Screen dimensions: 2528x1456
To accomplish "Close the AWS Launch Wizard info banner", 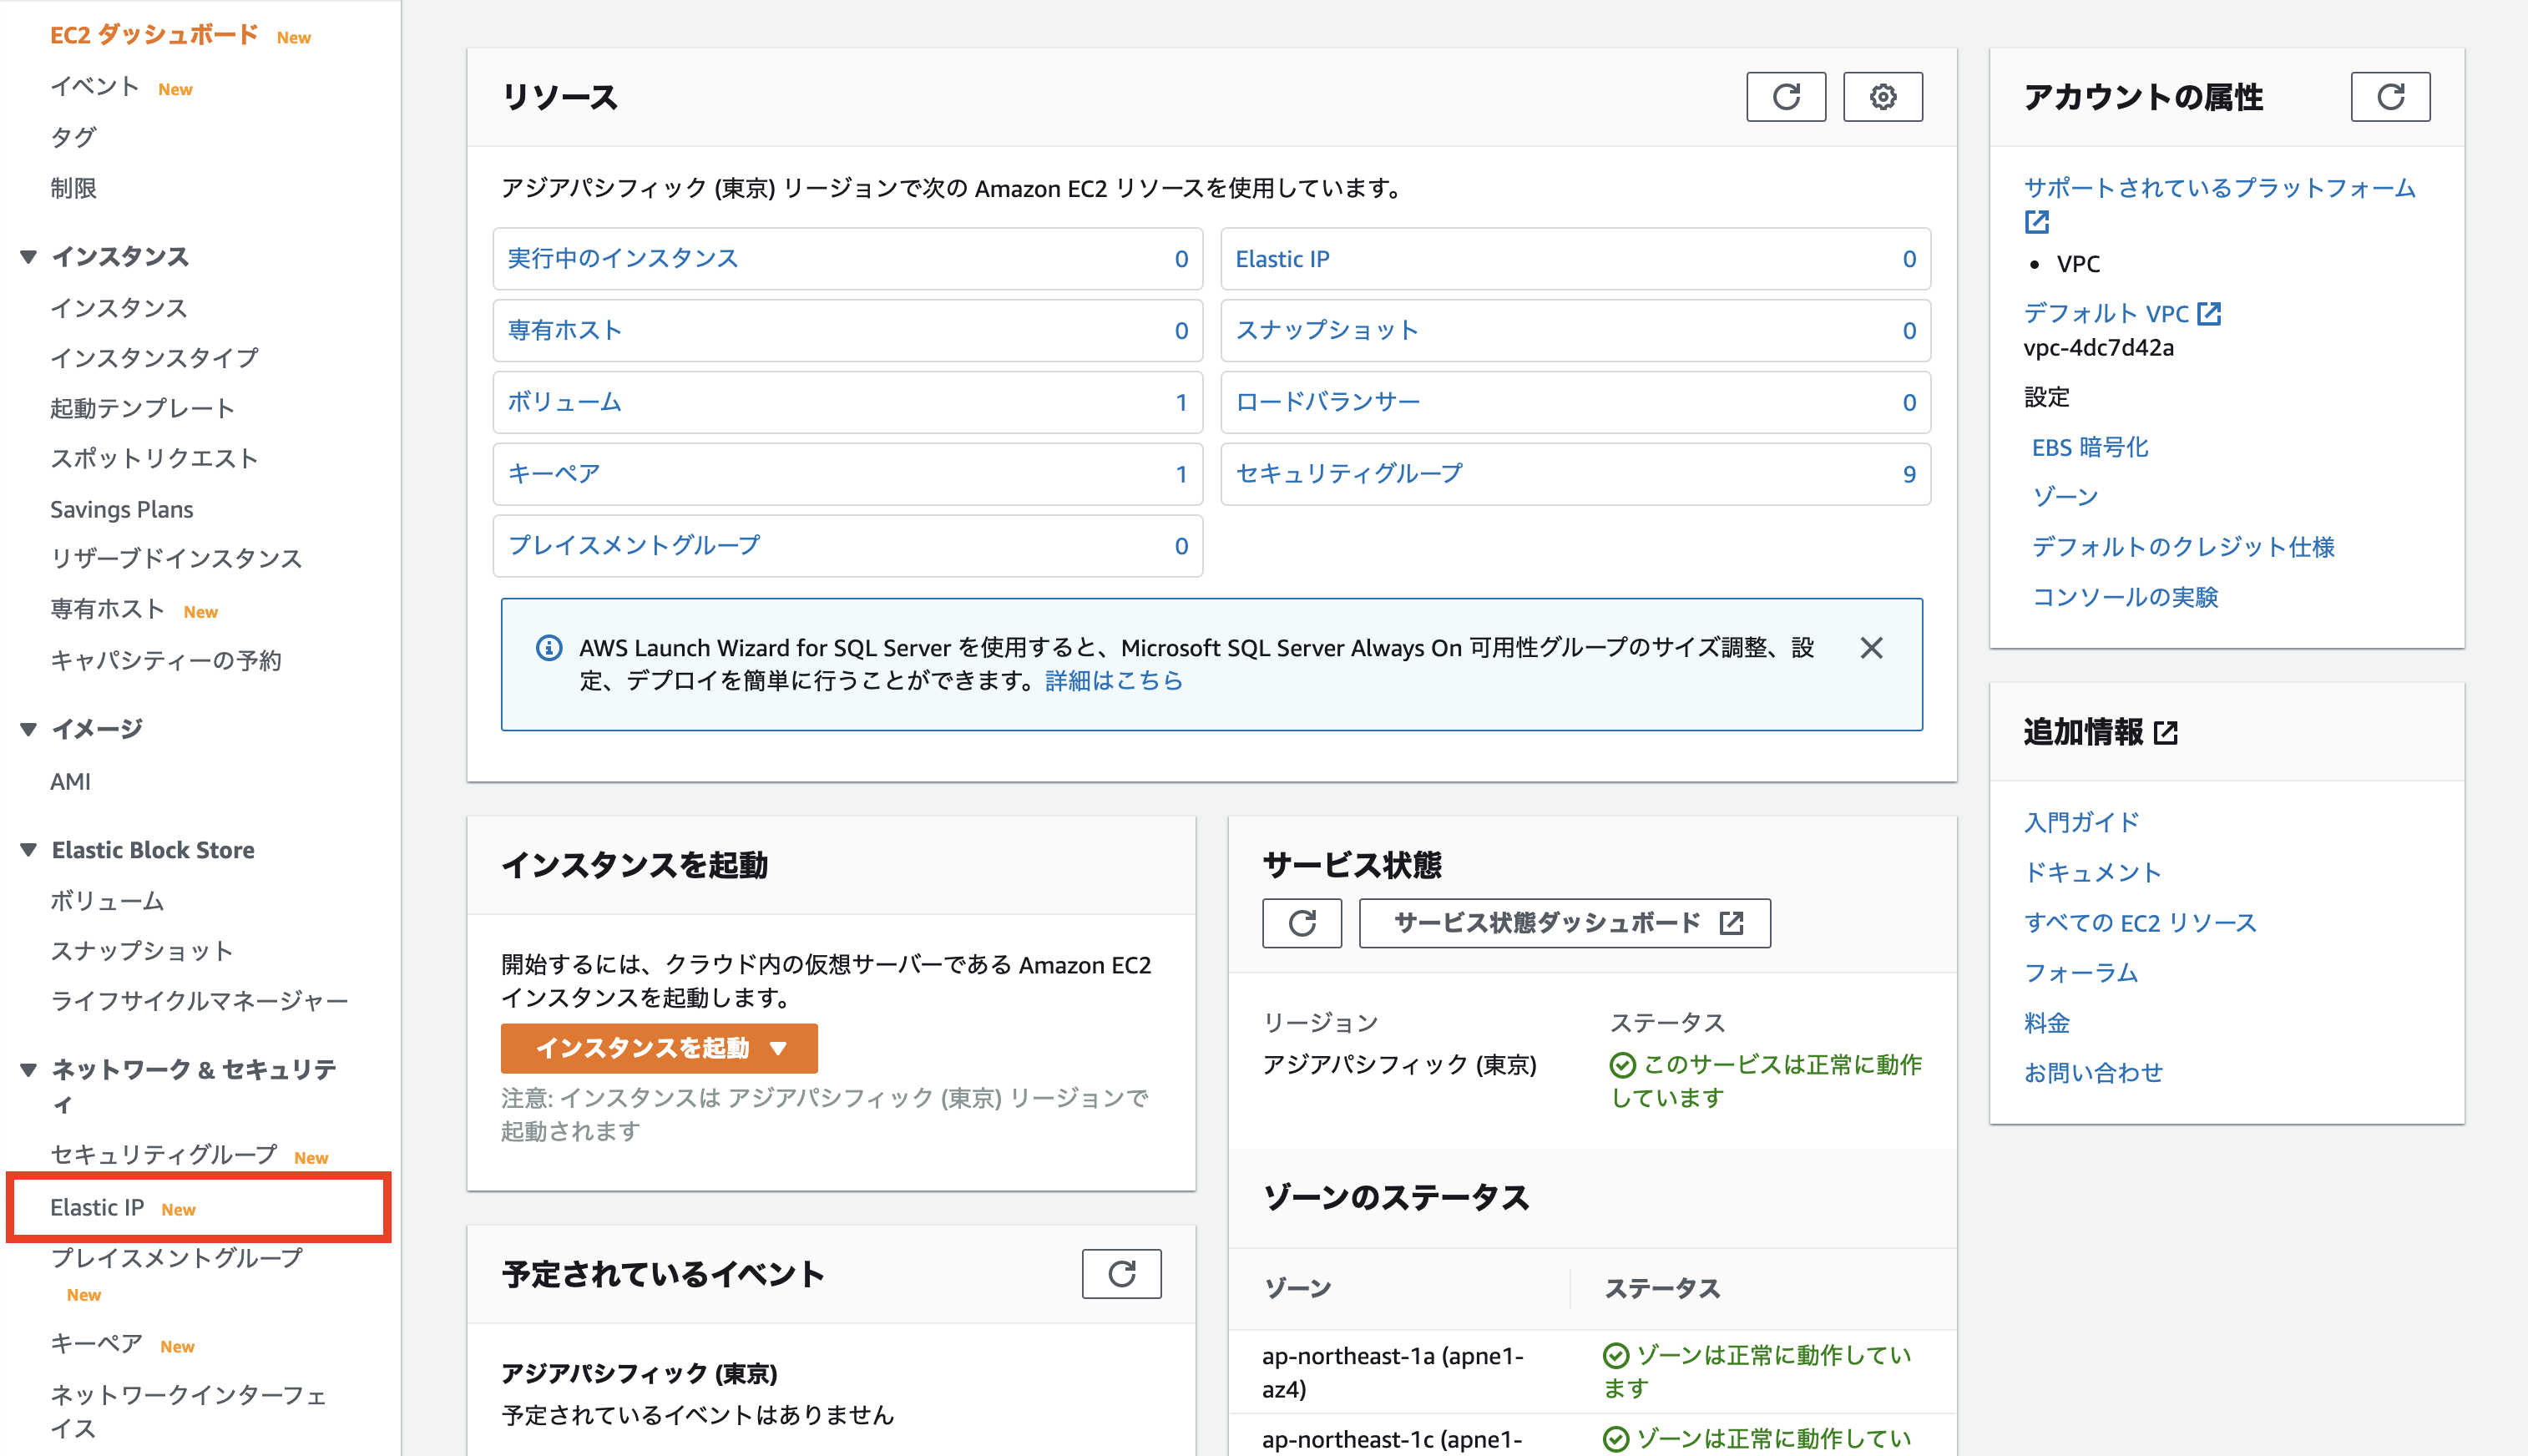I will (x=1872, y=648).
